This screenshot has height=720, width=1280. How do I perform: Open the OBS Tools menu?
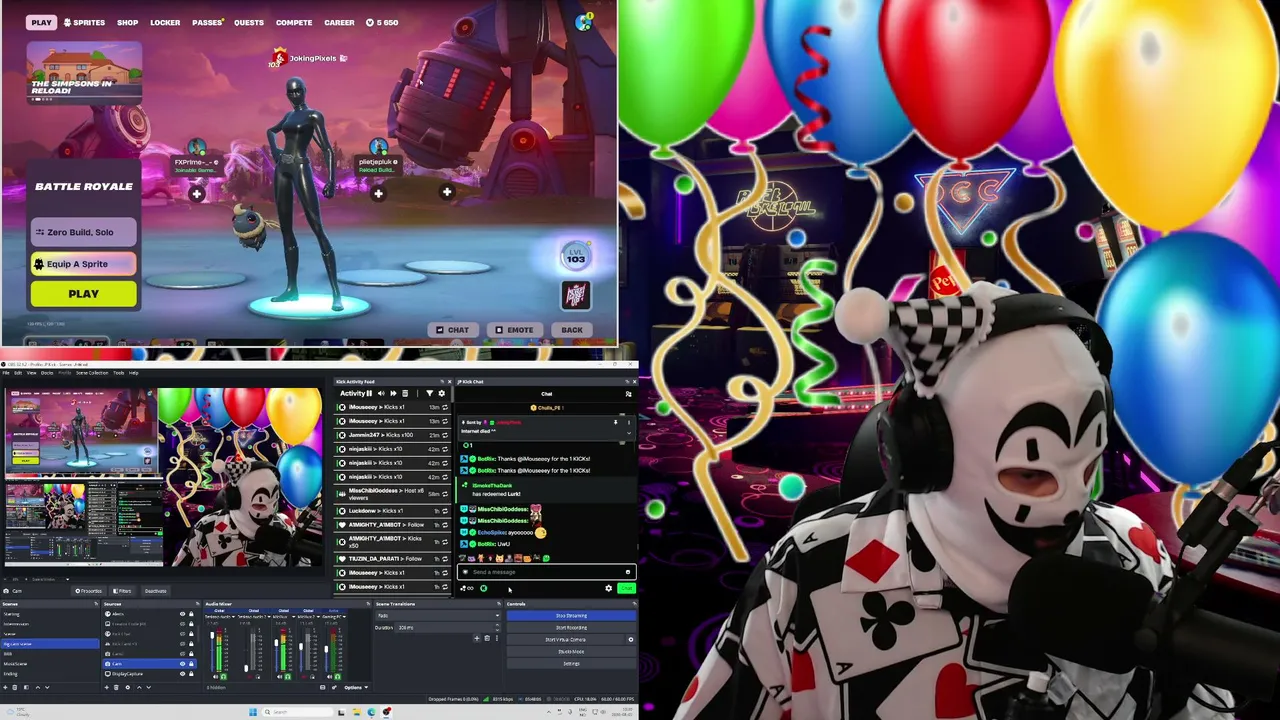coord(118,373)
